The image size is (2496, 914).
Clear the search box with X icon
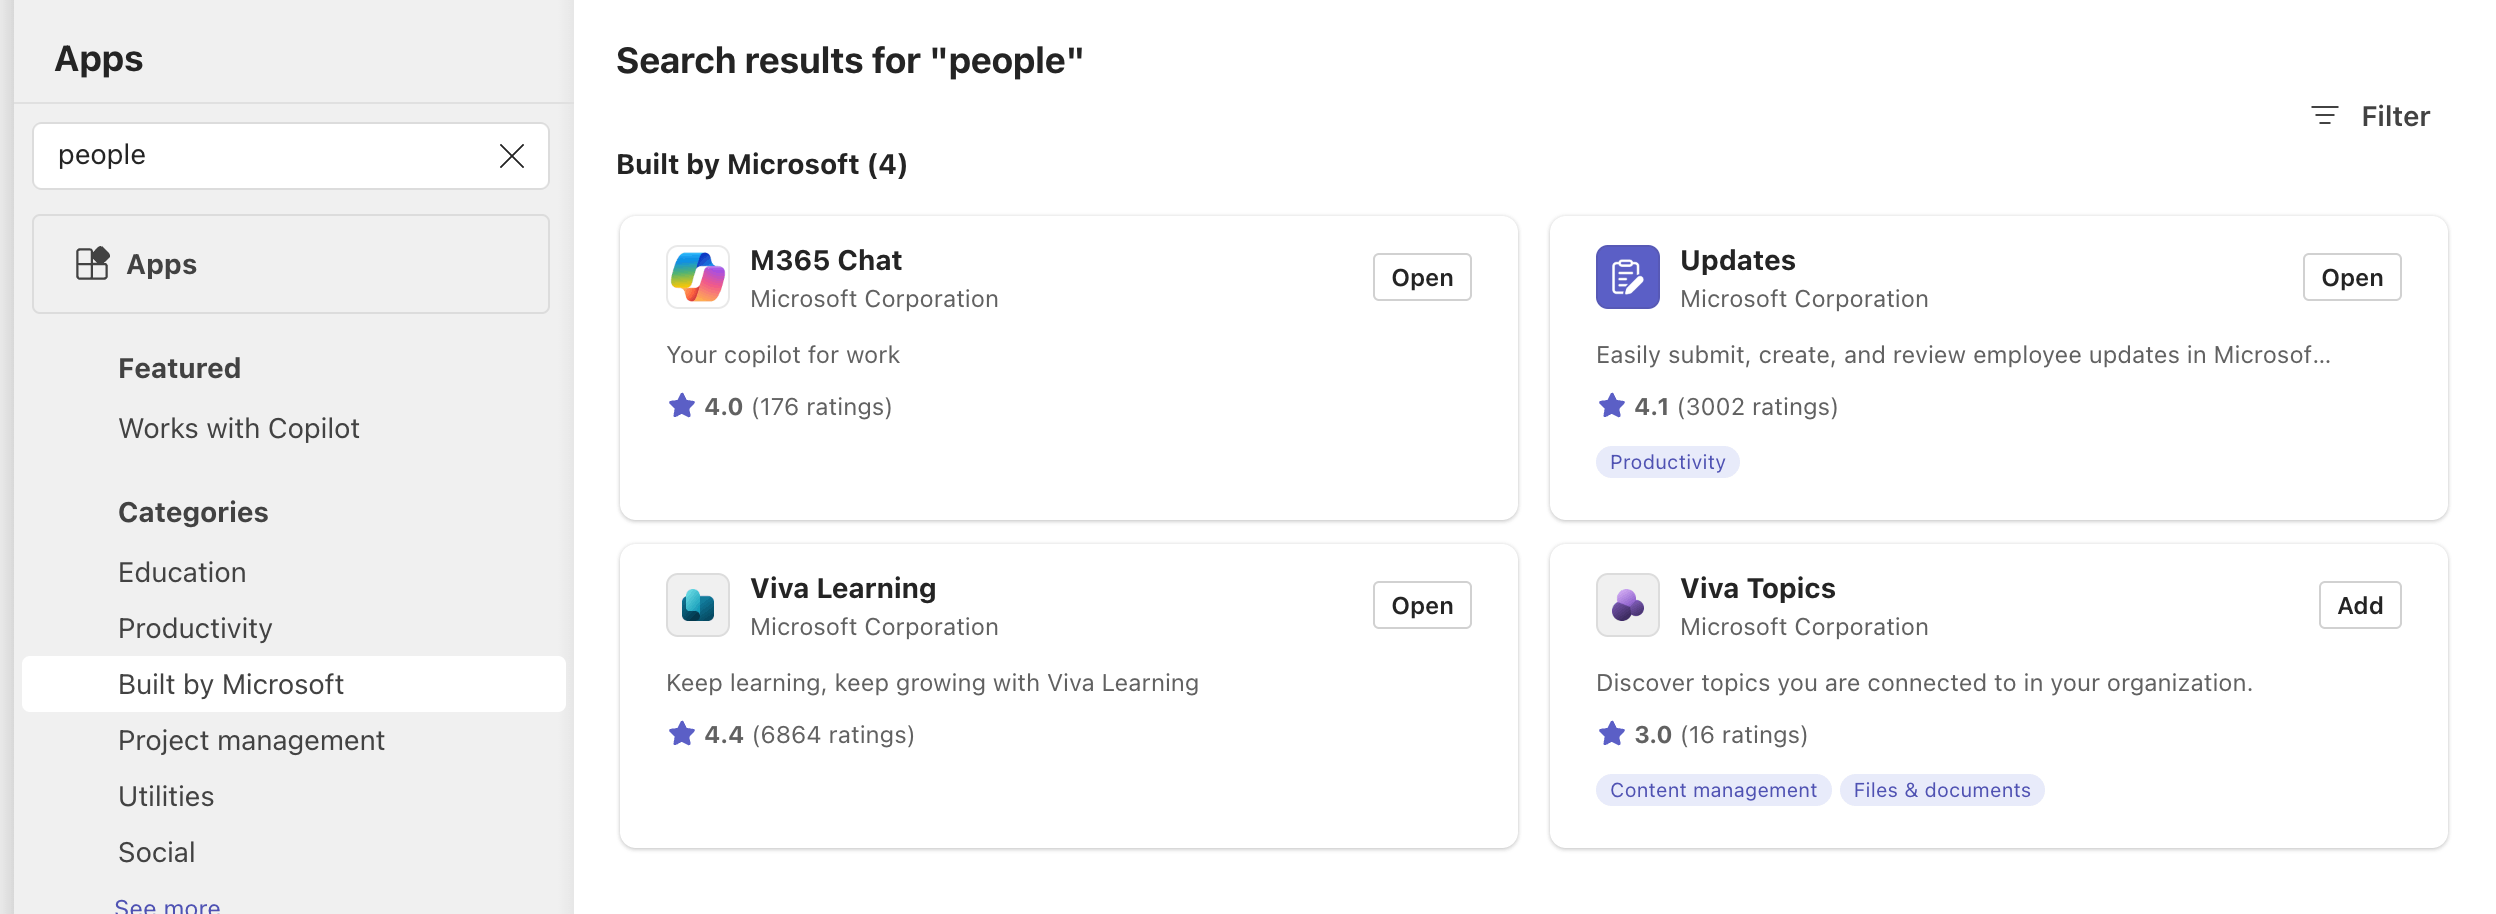click(512, 156)
